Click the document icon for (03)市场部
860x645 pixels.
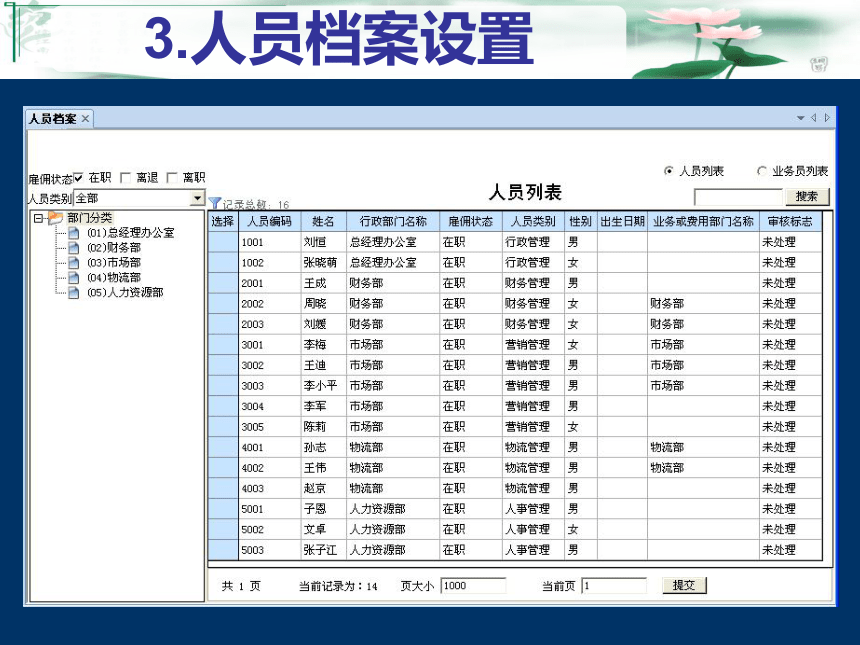coord(74,263)
